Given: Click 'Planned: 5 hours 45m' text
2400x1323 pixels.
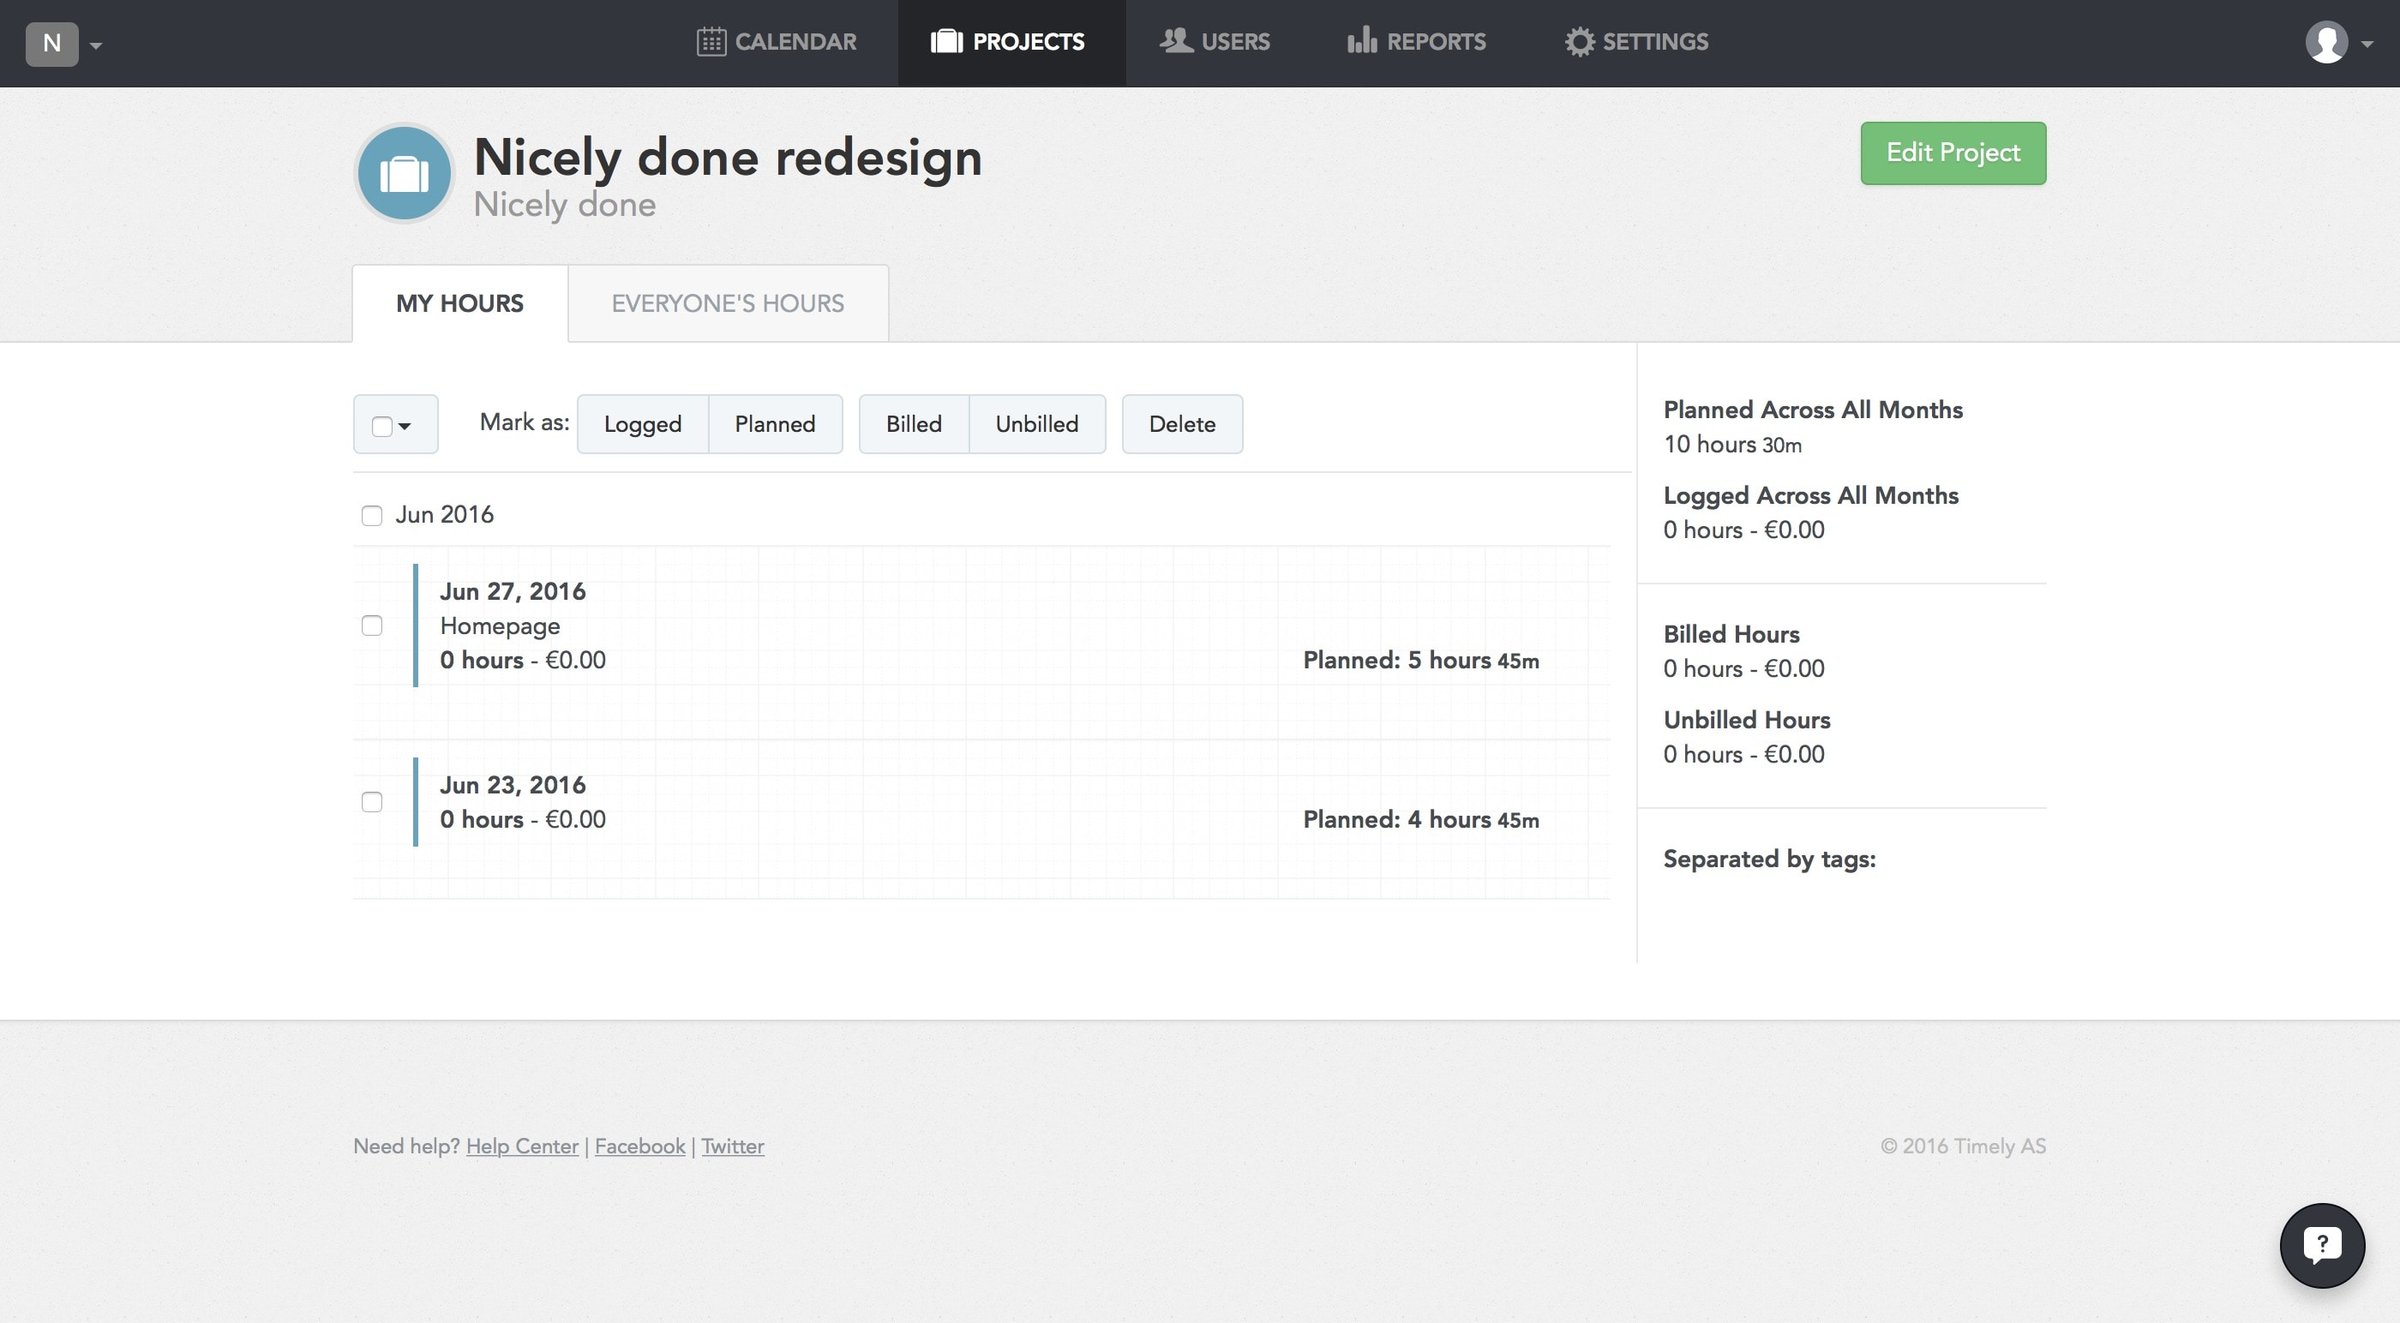Looking at the screenshot, I should pos(1421,660).
